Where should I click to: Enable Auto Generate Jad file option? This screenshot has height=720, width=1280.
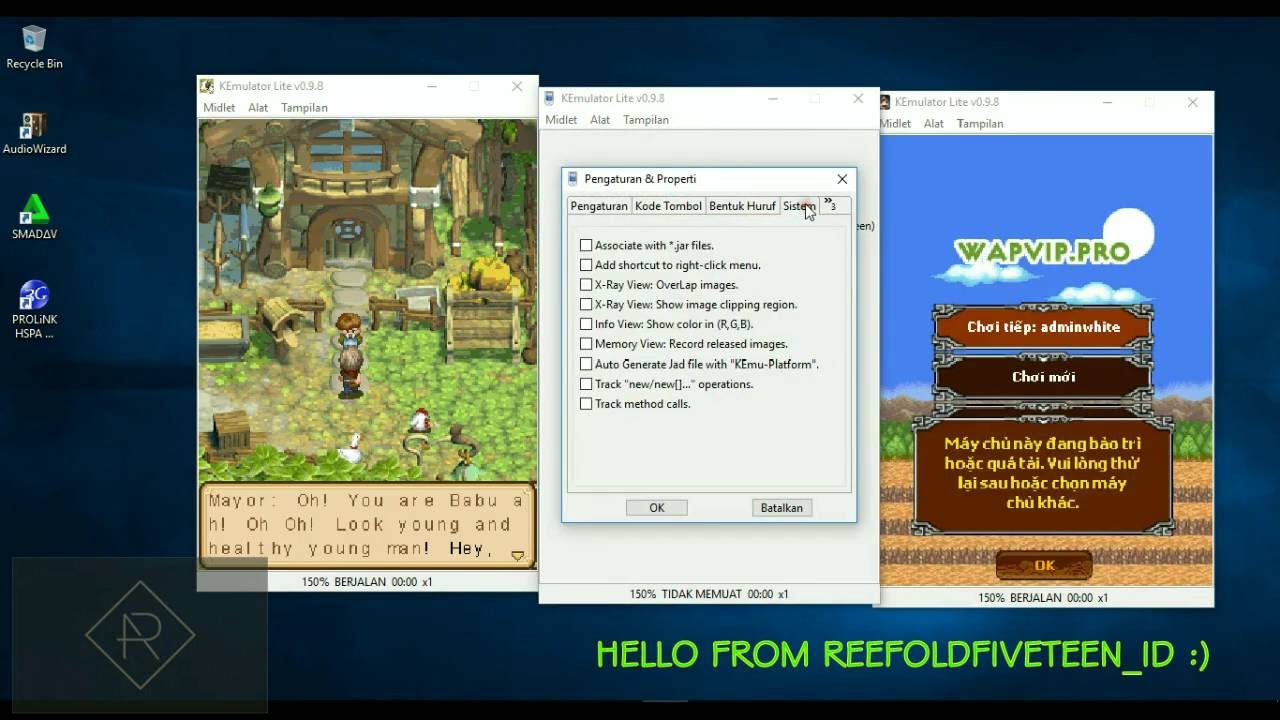pos(586,364)
